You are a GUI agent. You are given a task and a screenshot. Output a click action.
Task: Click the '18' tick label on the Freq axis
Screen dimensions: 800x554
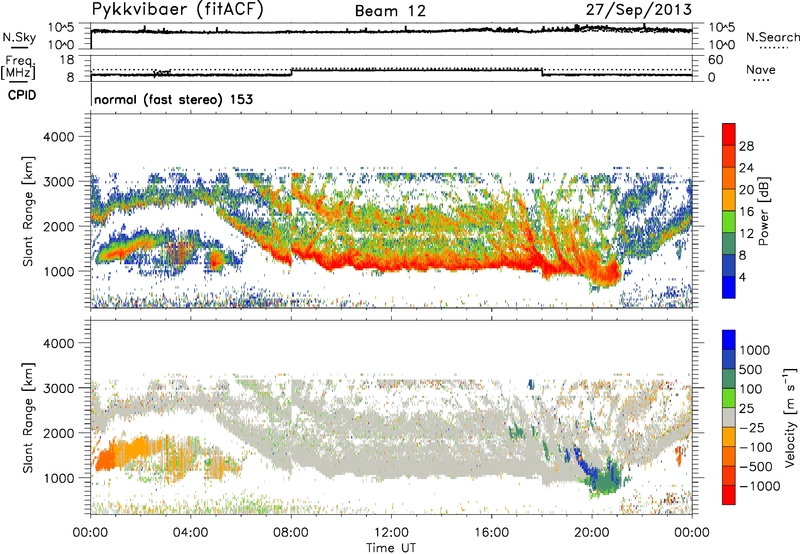tap(67, 60)
